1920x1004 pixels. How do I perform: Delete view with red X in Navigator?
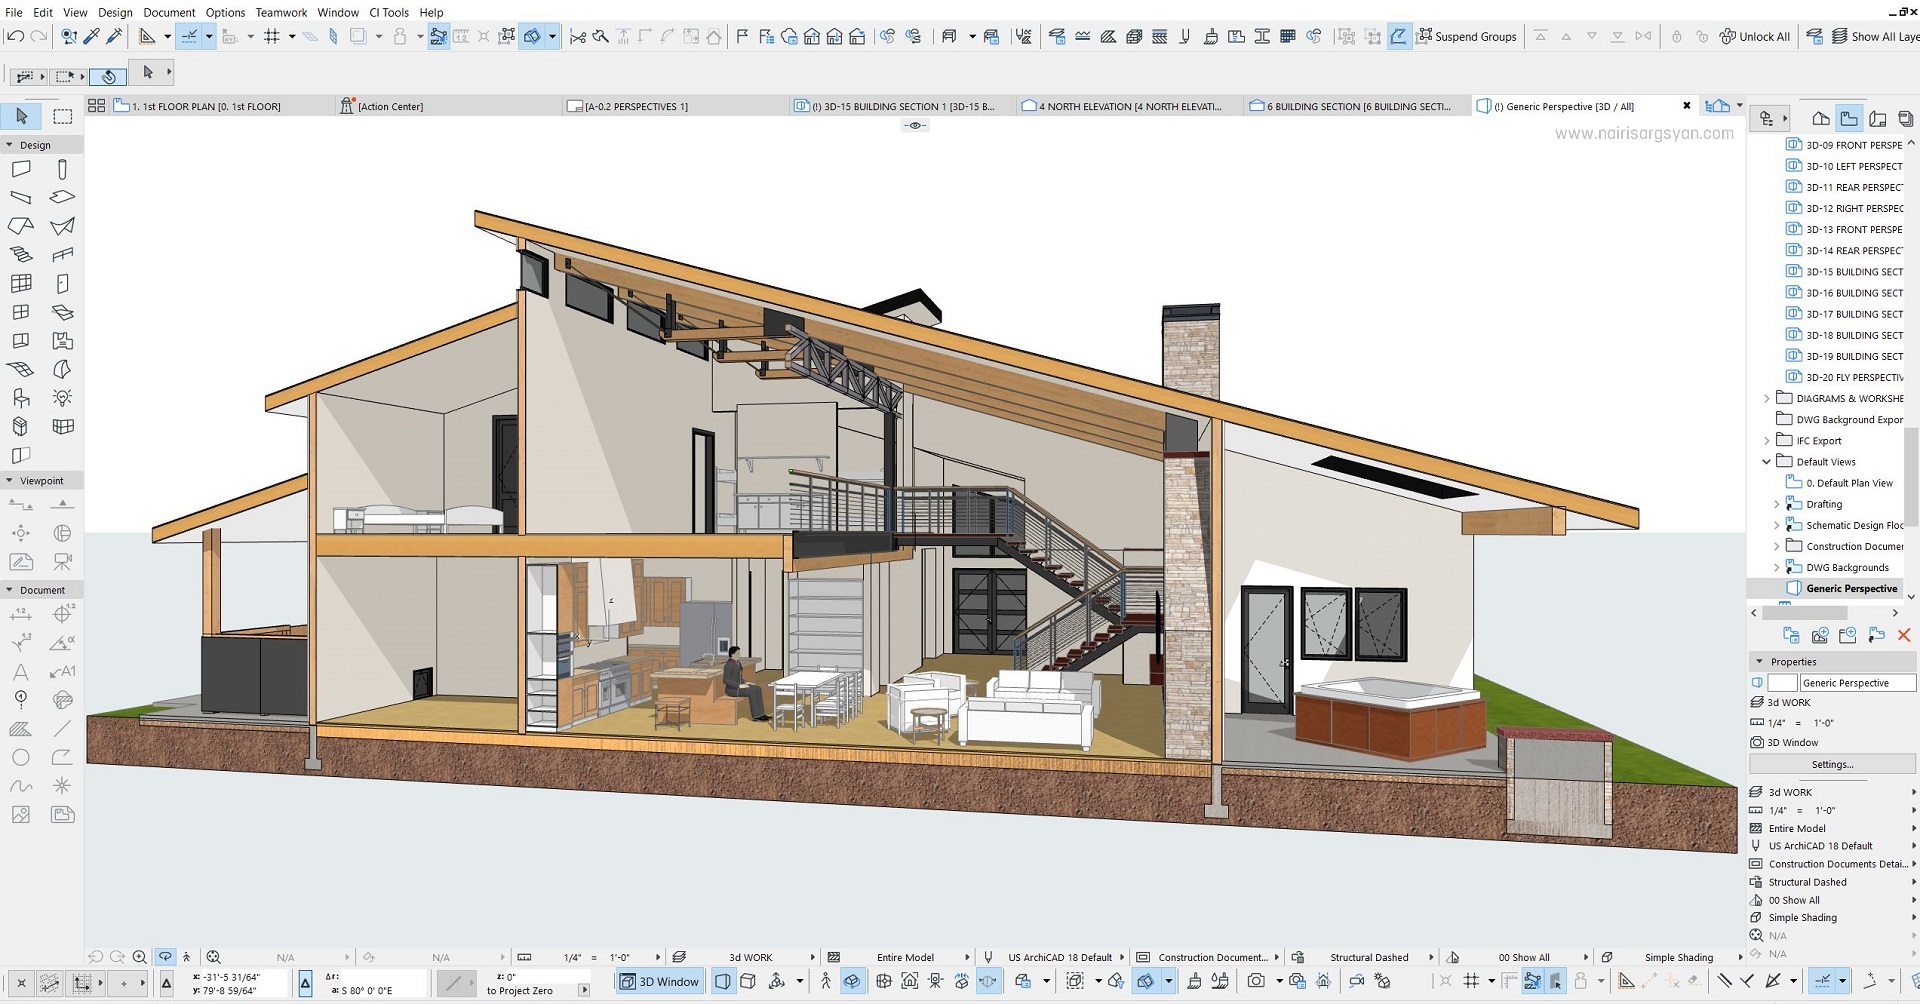tap(1904, 635)
